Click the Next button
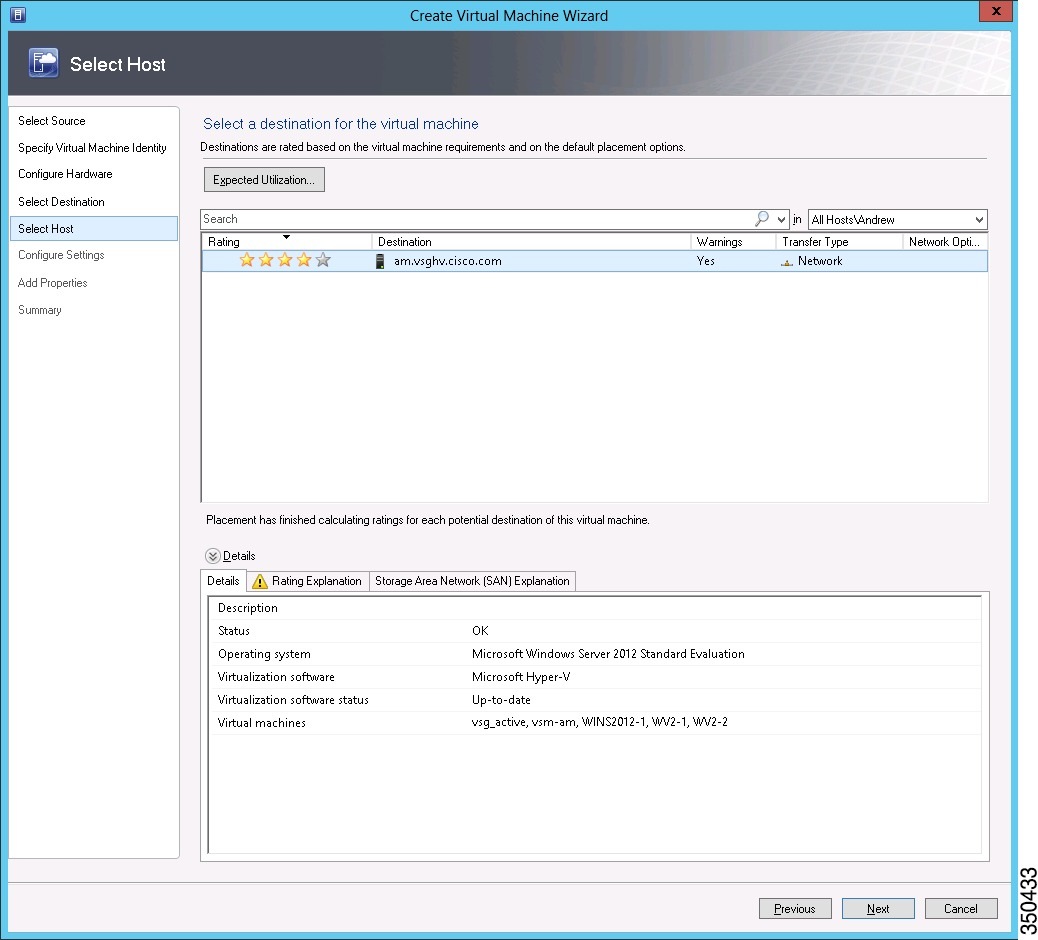 [x=878, y=909]
